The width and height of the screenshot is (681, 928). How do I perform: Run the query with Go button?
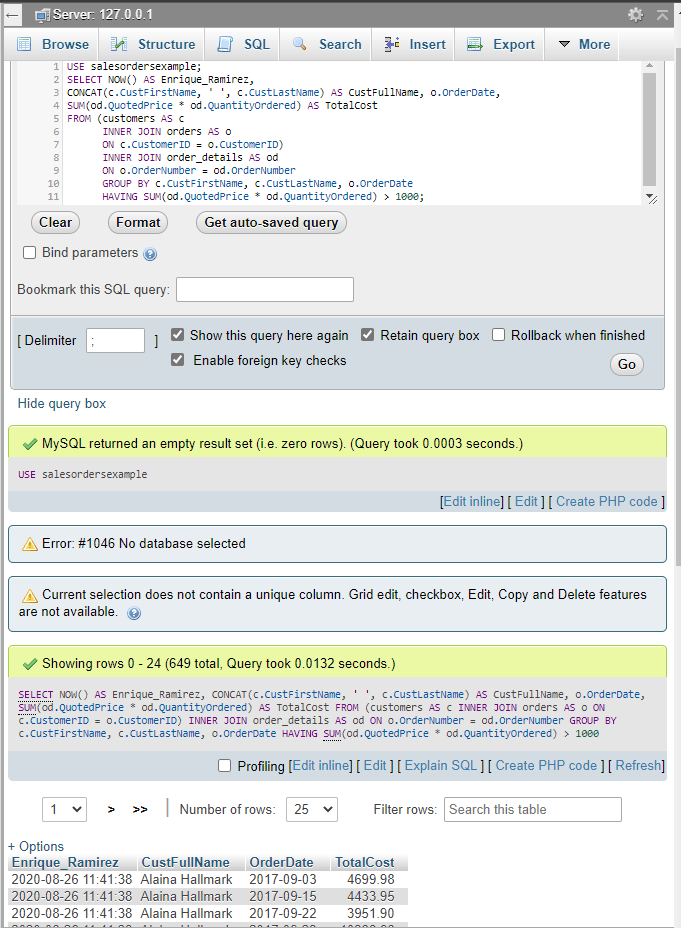[627, 365]
